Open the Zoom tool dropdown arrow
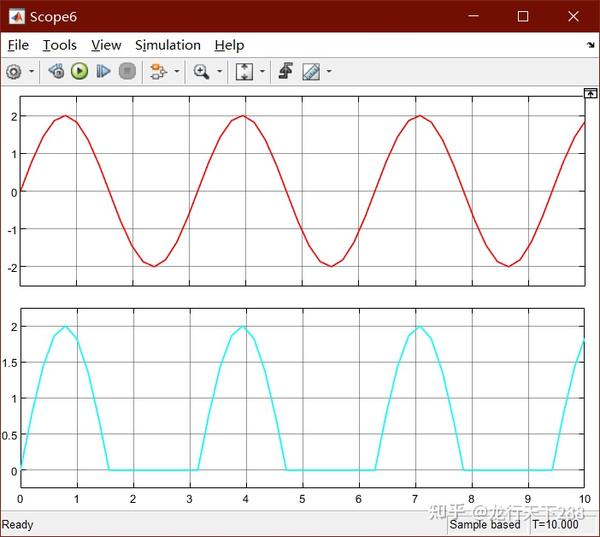The height and width of the screenshot is (537, 600). point(220,71)
